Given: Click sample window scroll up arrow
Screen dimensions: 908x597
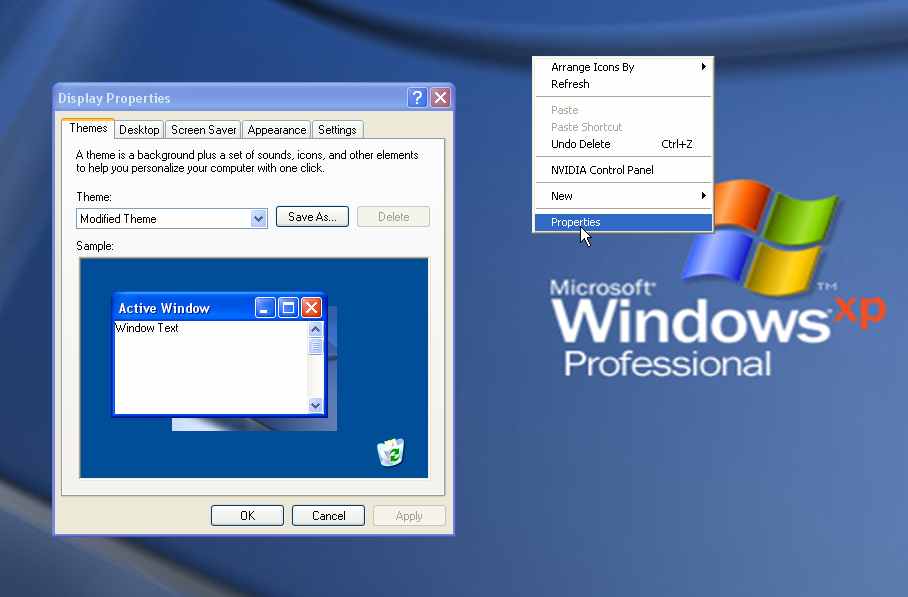Looking at the screenshot, I should [316, 329].
